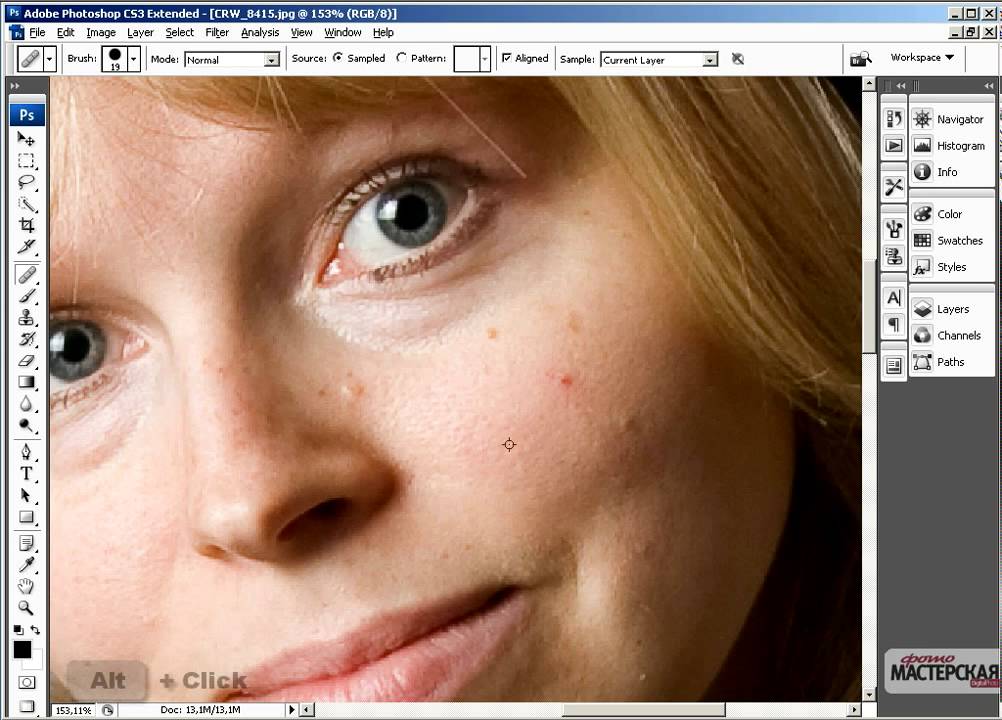Select the Zoom tool

point(26,608)
